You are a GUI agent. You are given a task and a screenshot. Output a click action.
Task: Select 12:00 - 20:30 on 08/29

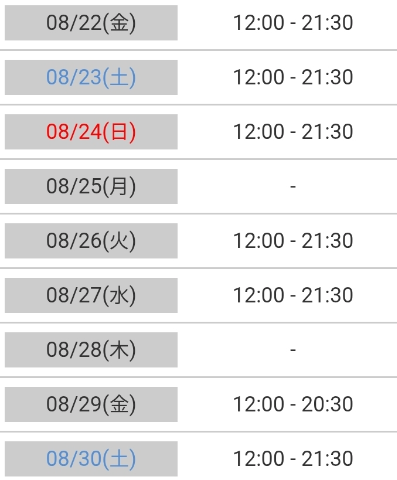(293, 404)
